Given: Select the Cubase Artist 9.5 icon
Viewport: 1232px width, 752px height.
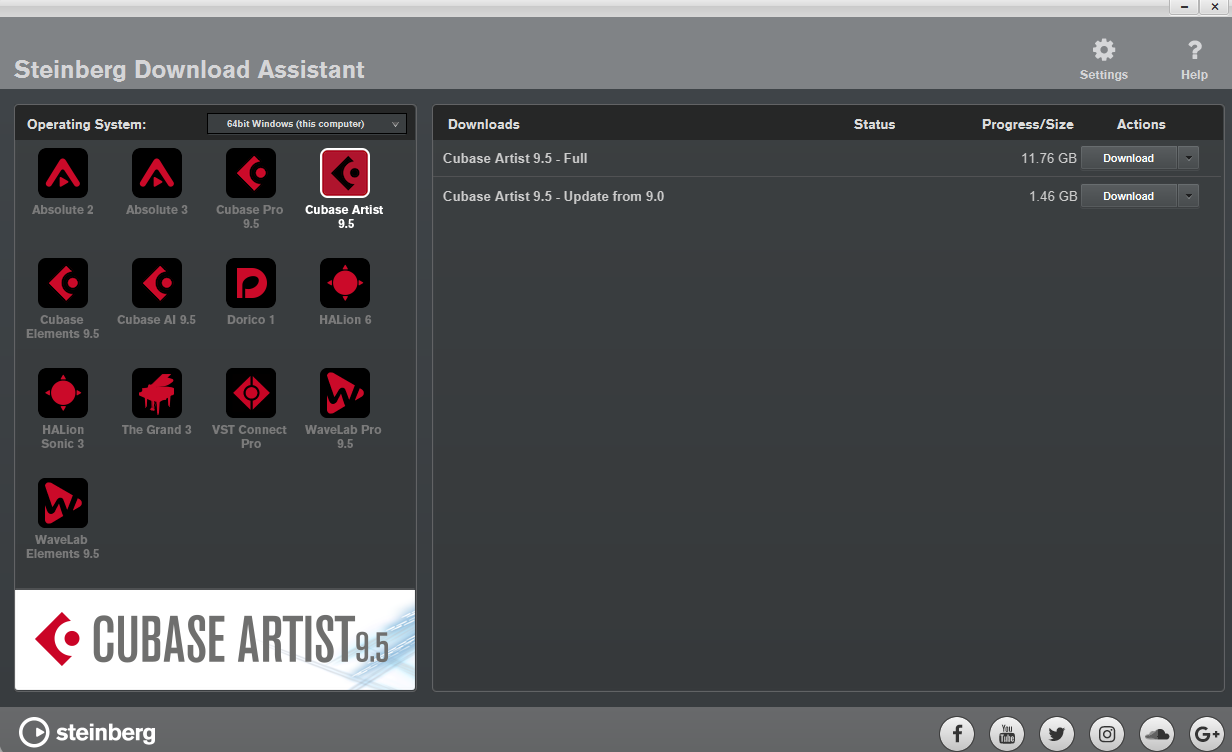Looking at the screenshot, I should (x=345, y=173).
